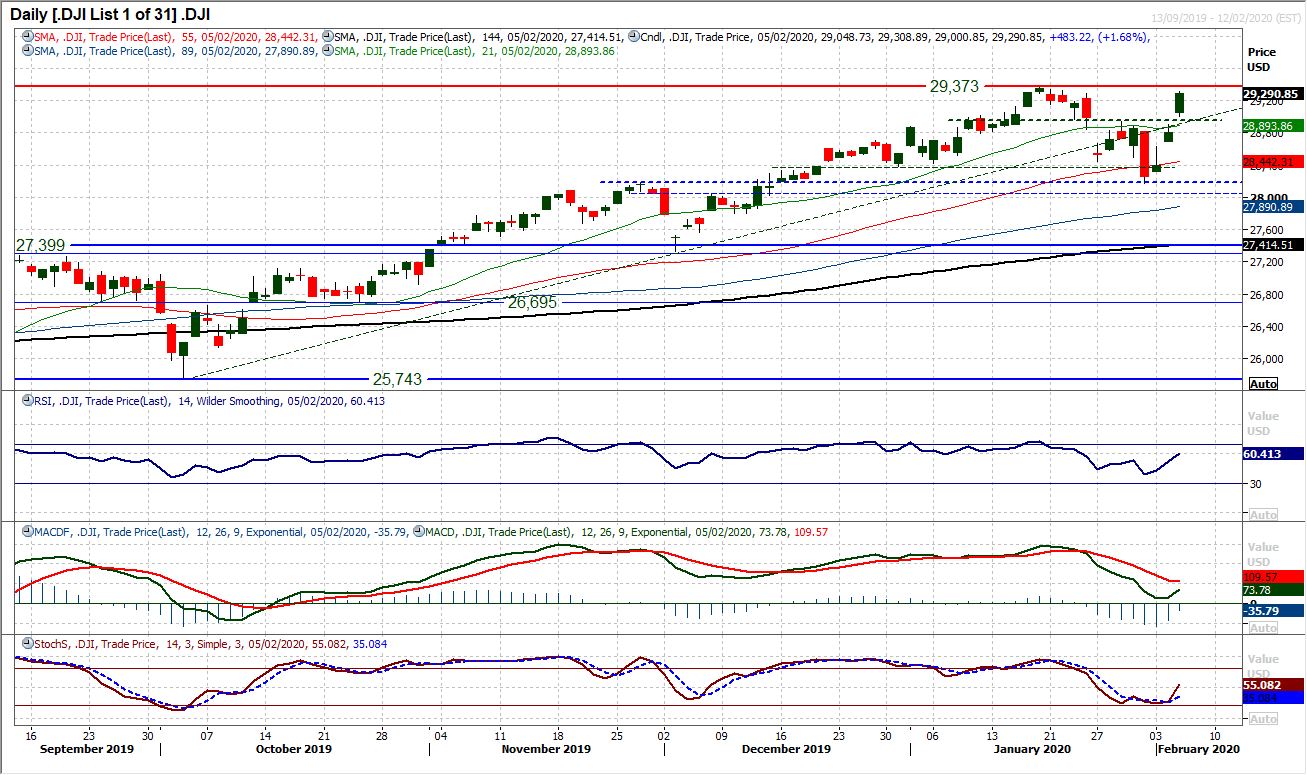
Task: Click the StochS 14, 3 legend text
Action: (x=209, y=644)
